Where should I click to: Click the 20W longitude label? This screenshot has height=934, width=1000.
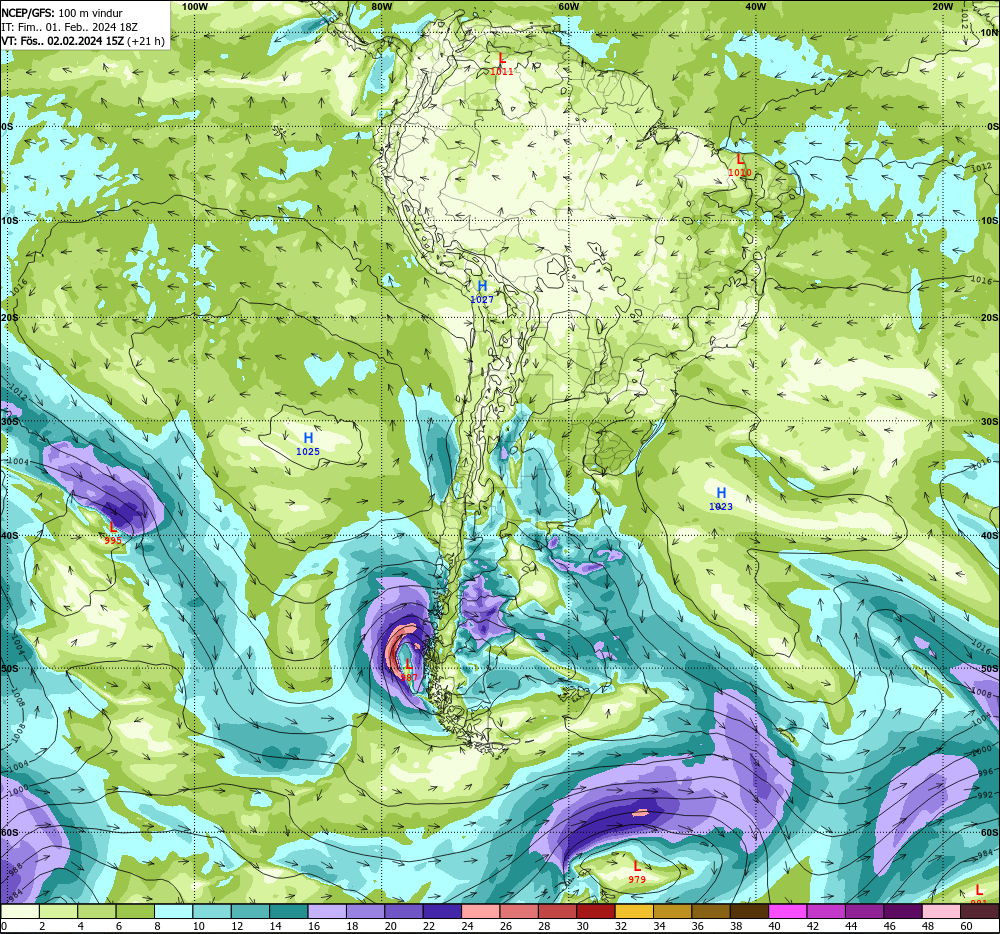pos(943,6)
